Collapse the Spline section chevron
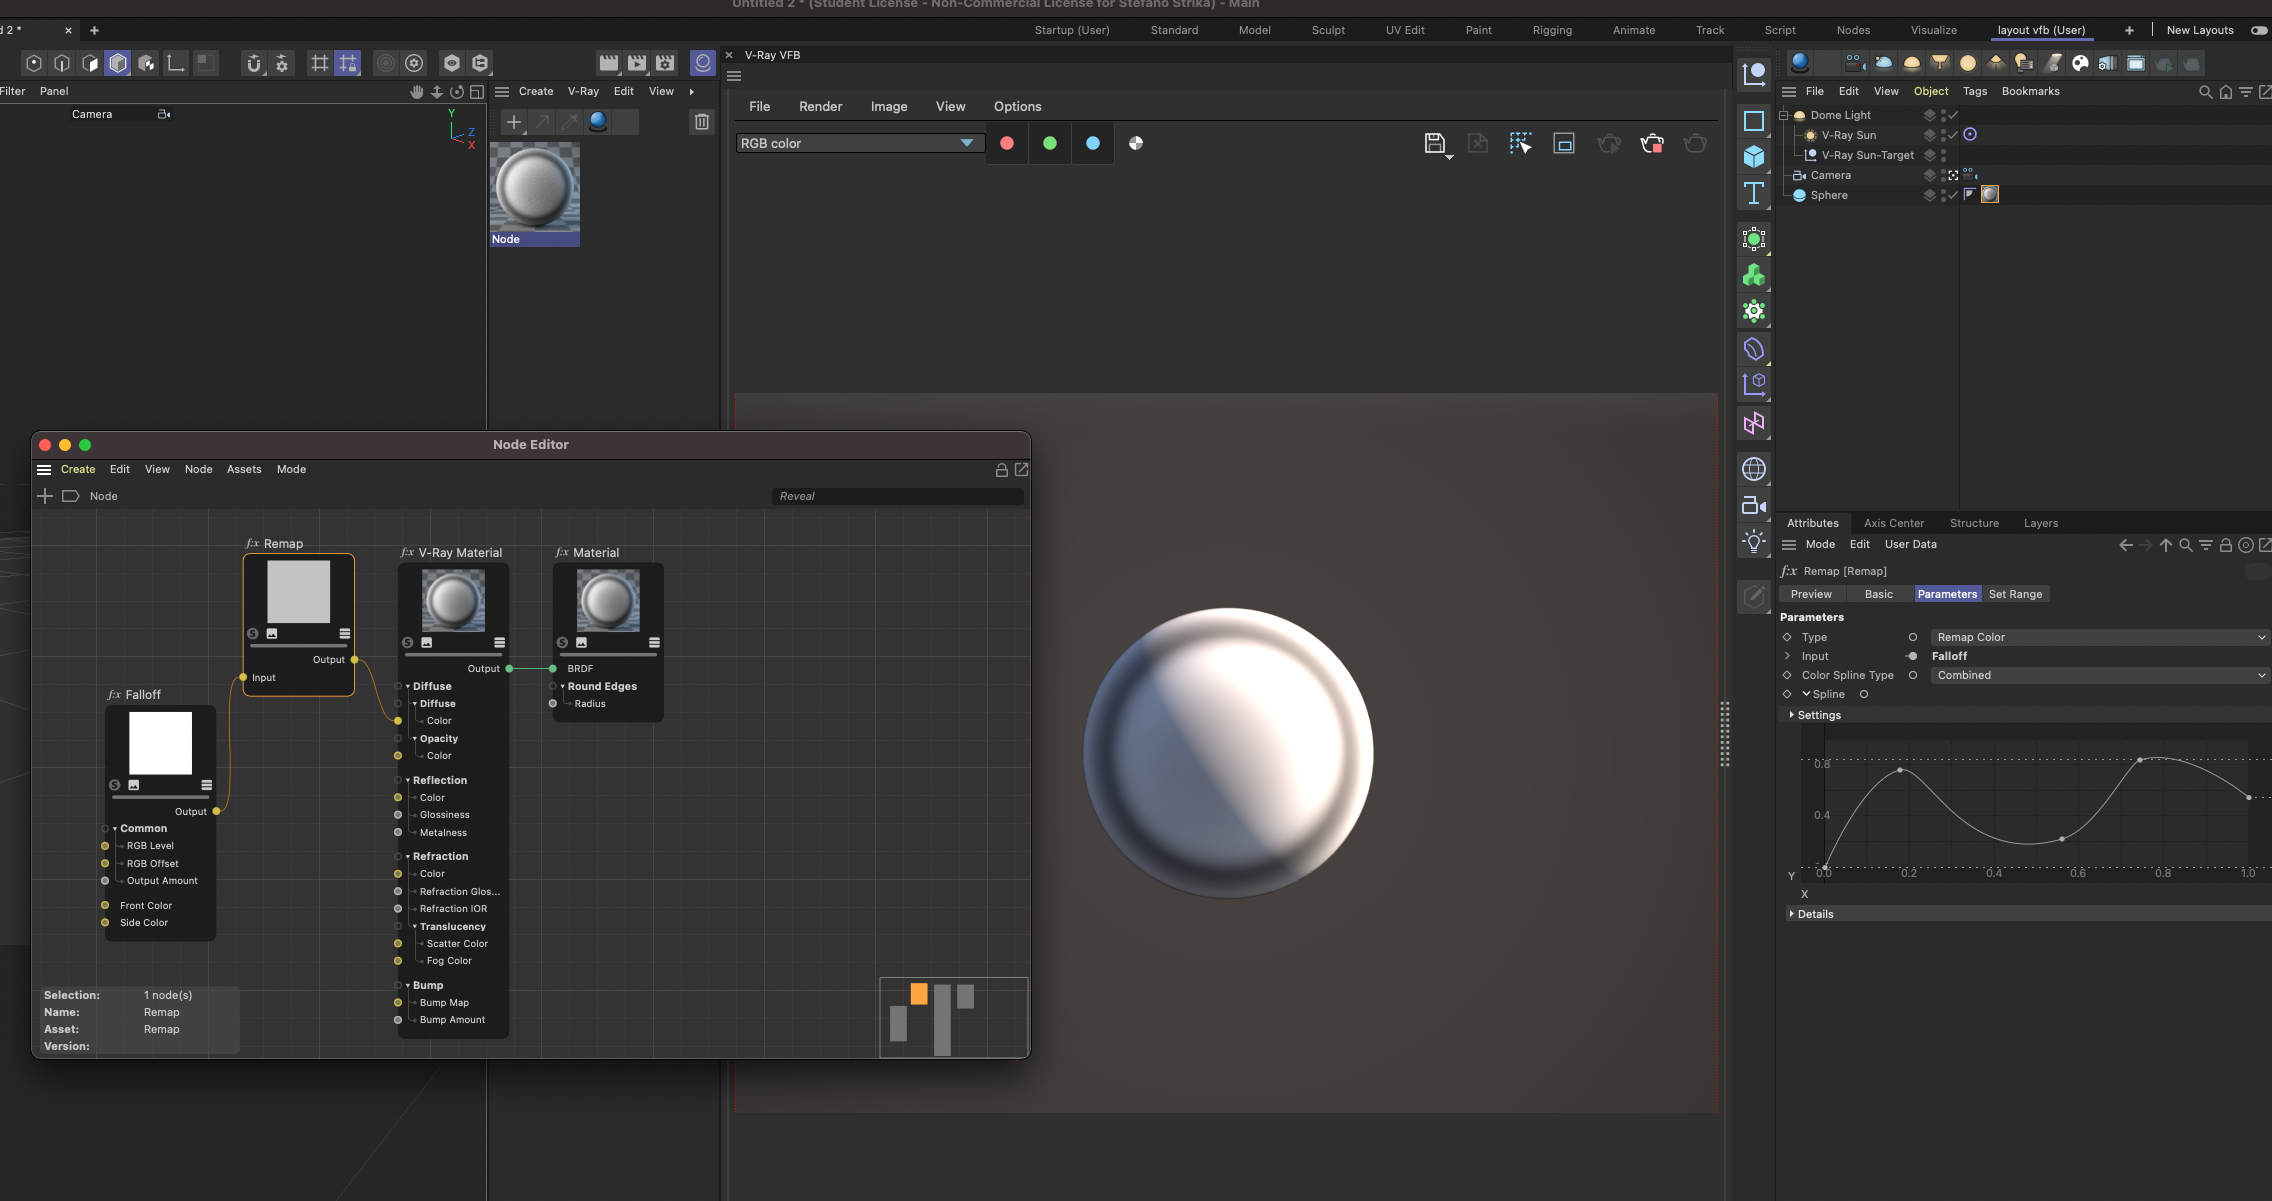 tap(1806, 694)
